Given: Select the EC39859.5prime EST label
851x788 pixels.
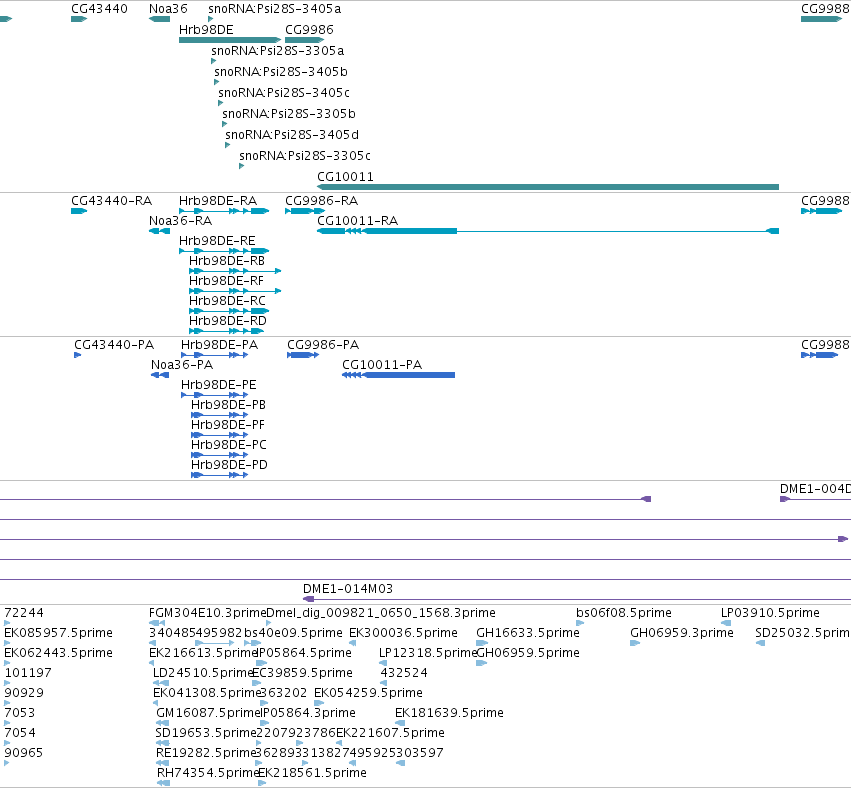Looking at the screenshot, I should click(303, 673).
